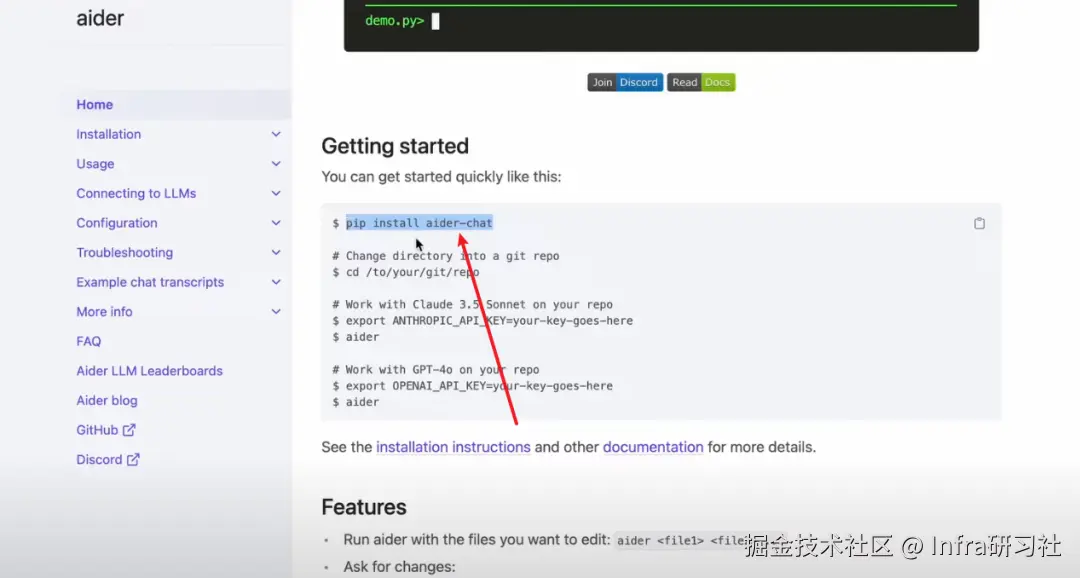Expand the Configuration section chevron
The image size is (1080, 578).
click(276, 223)
